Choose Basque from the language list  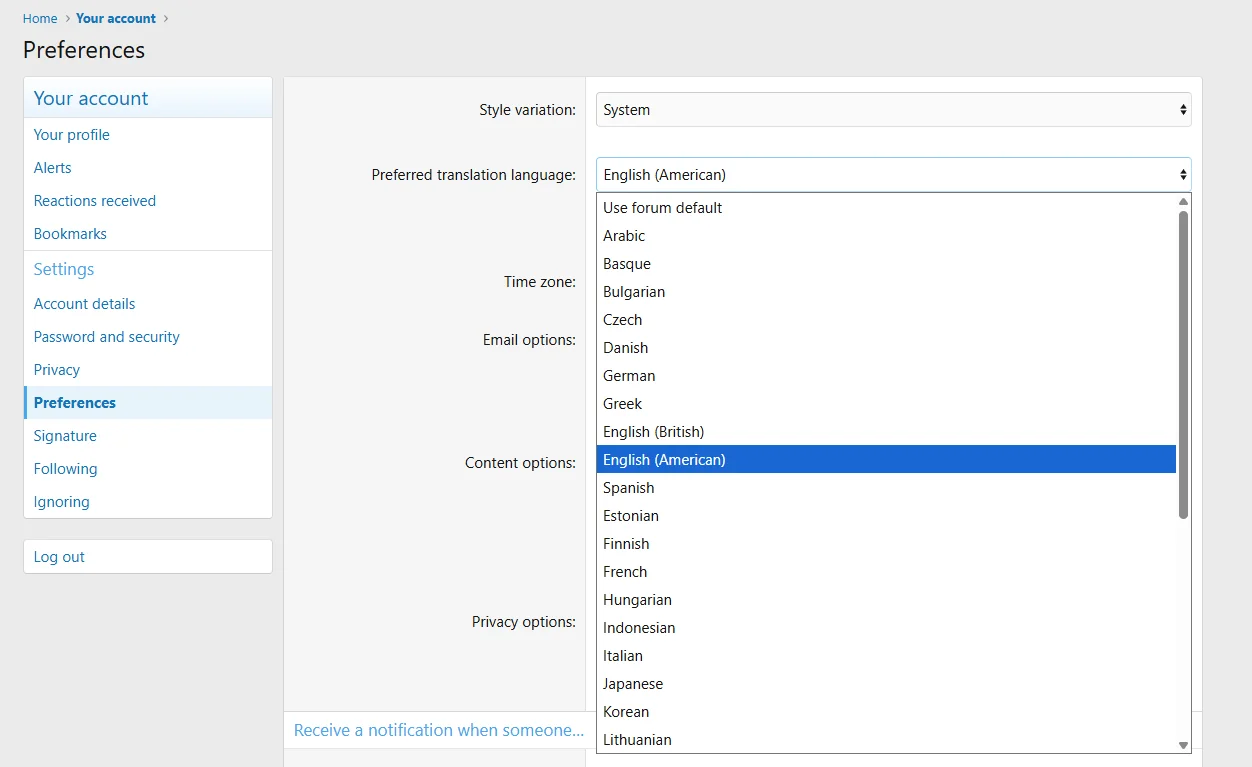tap(886, 264)
